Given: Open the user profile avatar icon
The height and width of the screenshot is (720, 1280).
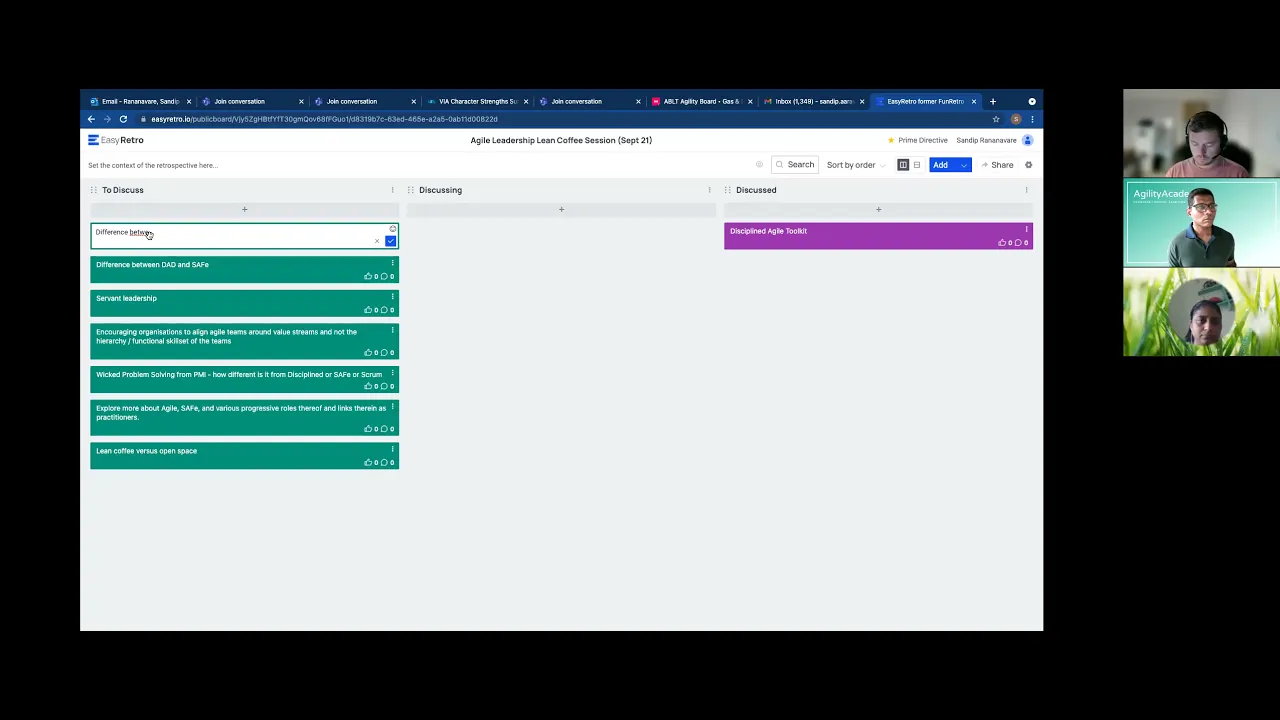Looking at the screenshot, I should point(1027,140).
